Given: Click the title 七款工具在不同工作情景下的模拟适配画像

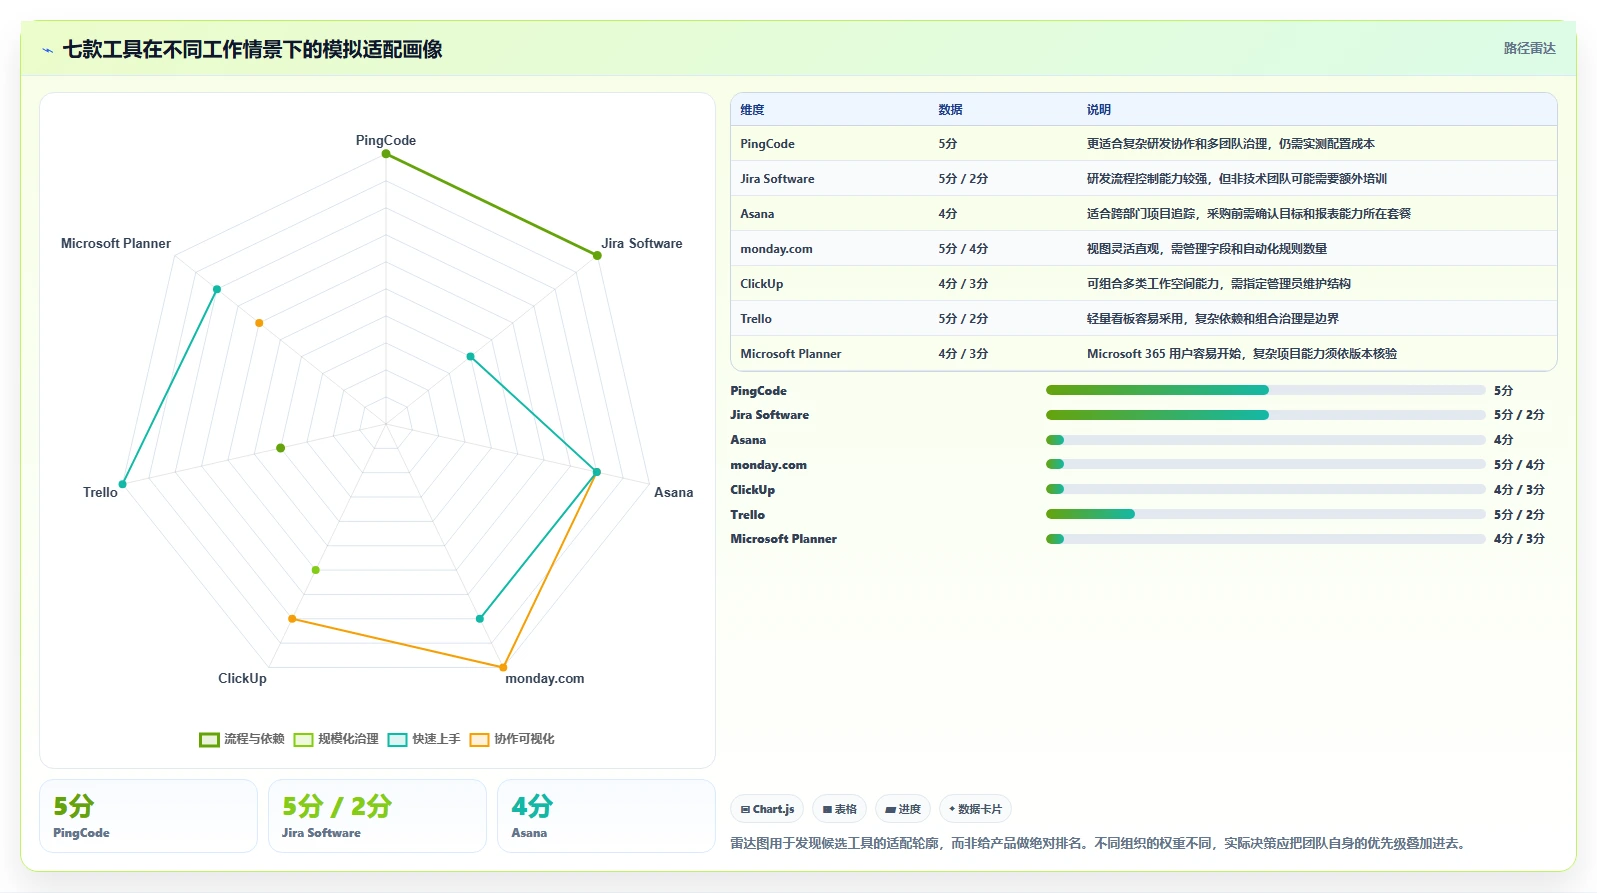Looking at the screenshot, I should (x=253, y=50).
